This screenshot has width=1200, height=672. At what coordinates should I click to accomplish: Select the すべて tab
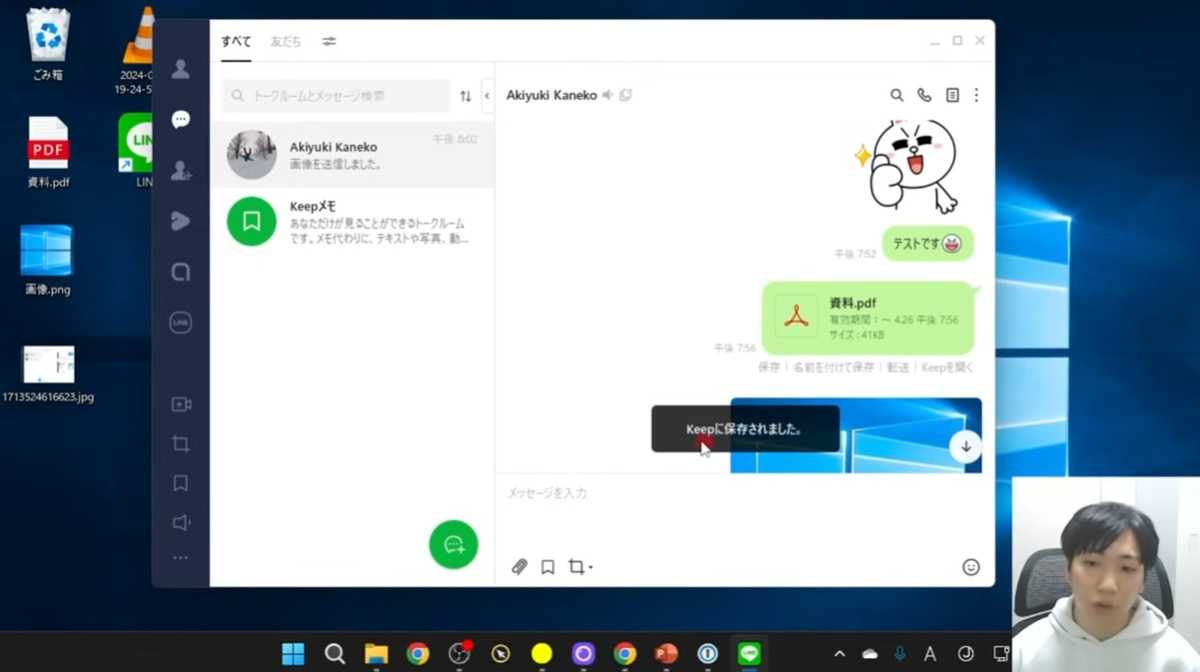pyautogui.click(x=236, y=41)
